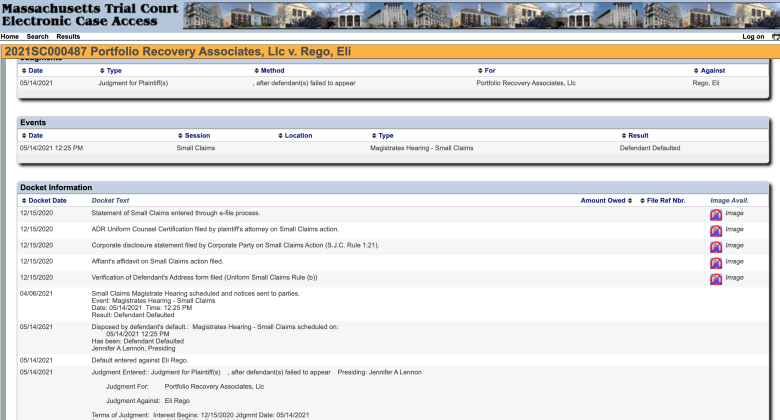780x420 pixels.
Task: Open image for Affiant's affidavit entry
Action: point(716,263)
